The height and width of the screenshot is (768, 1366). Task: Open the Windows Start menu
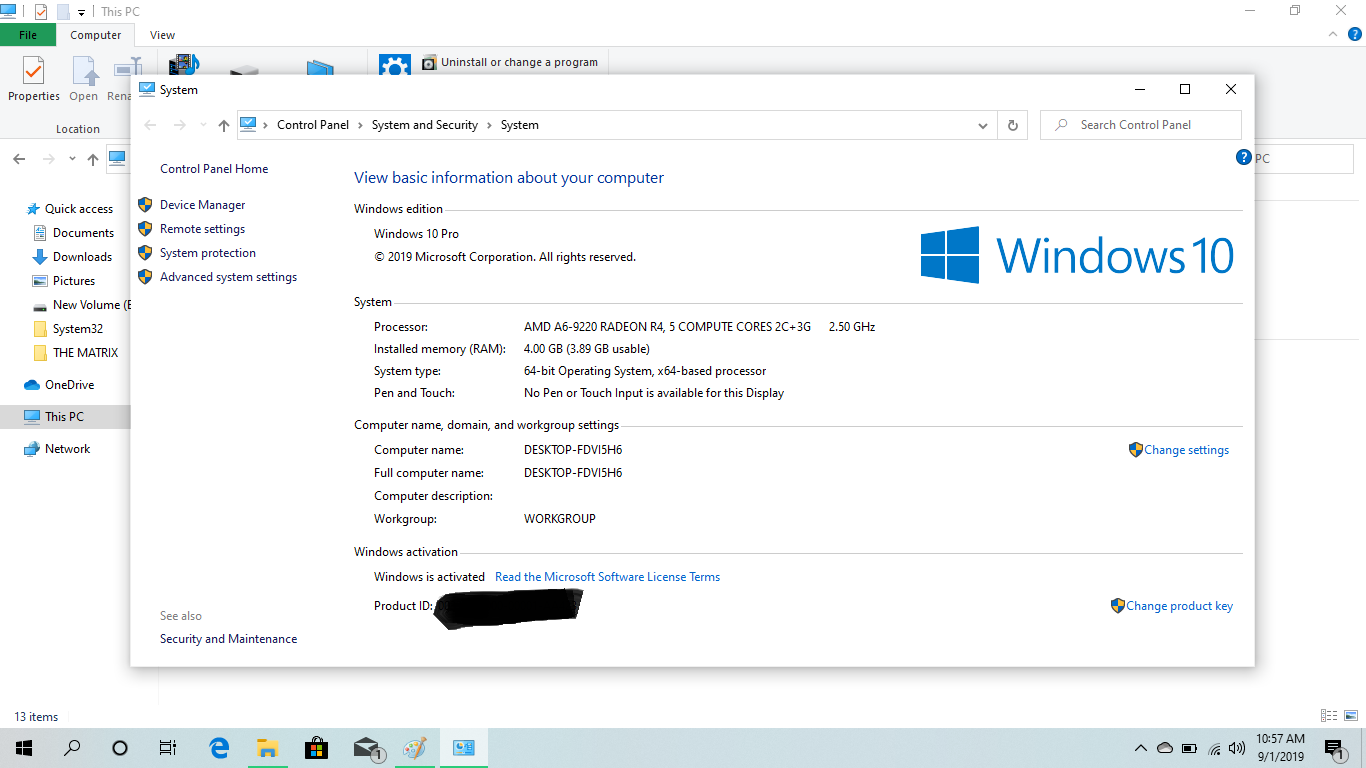24,748
